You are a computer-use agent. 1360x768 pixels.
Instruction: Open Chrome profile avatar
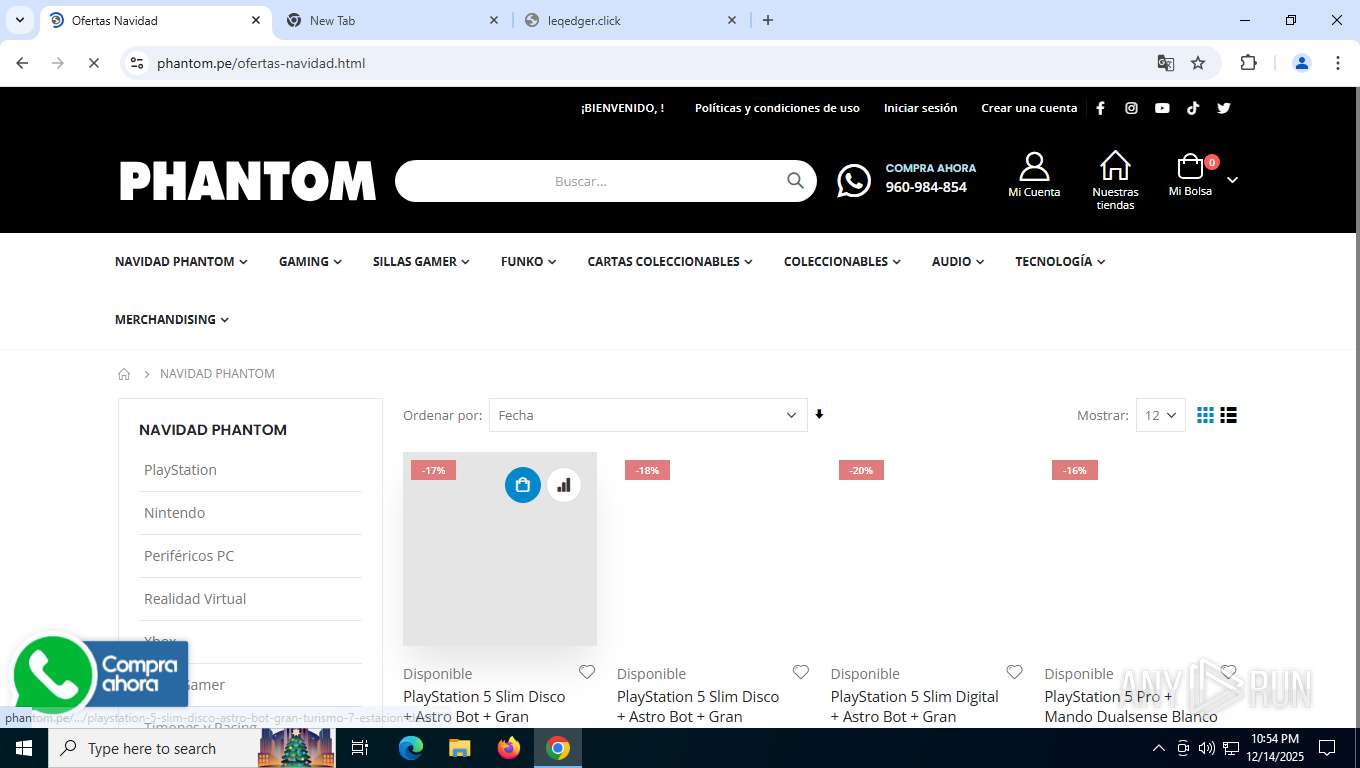[x=1302, y=63]
